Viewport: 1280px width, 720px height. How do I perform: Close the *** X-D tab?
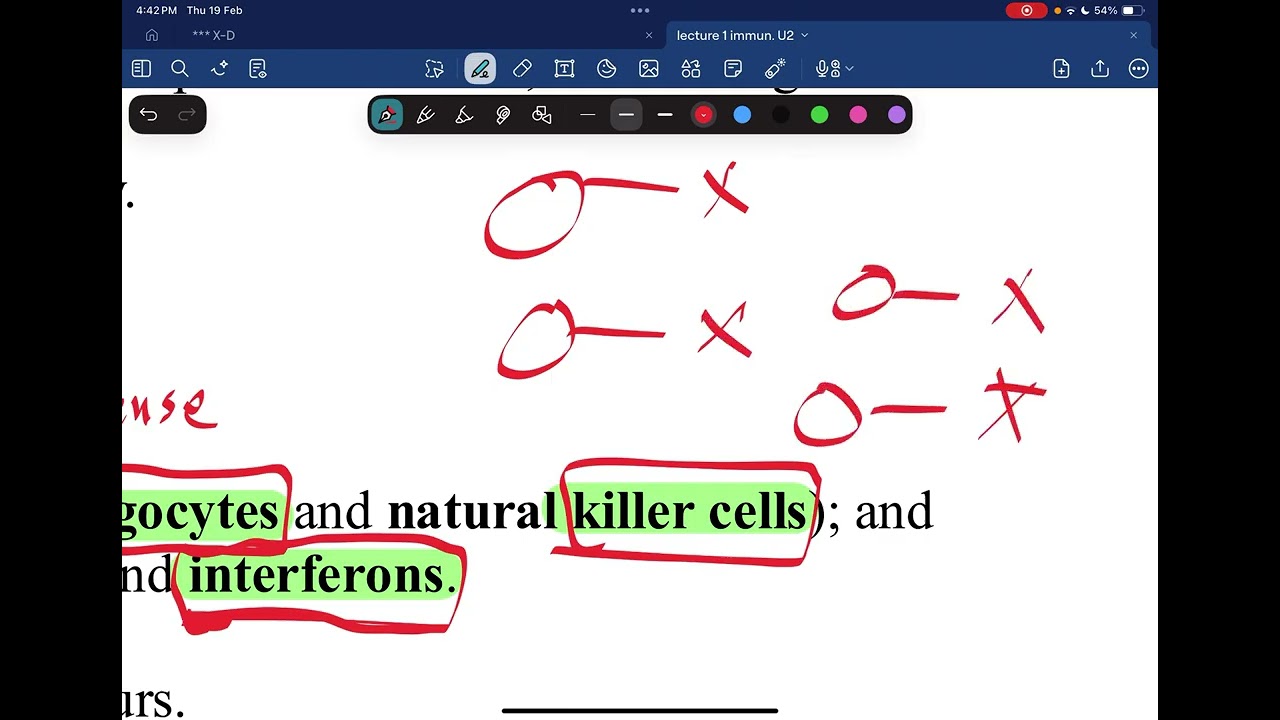click(x=648, y=35)
